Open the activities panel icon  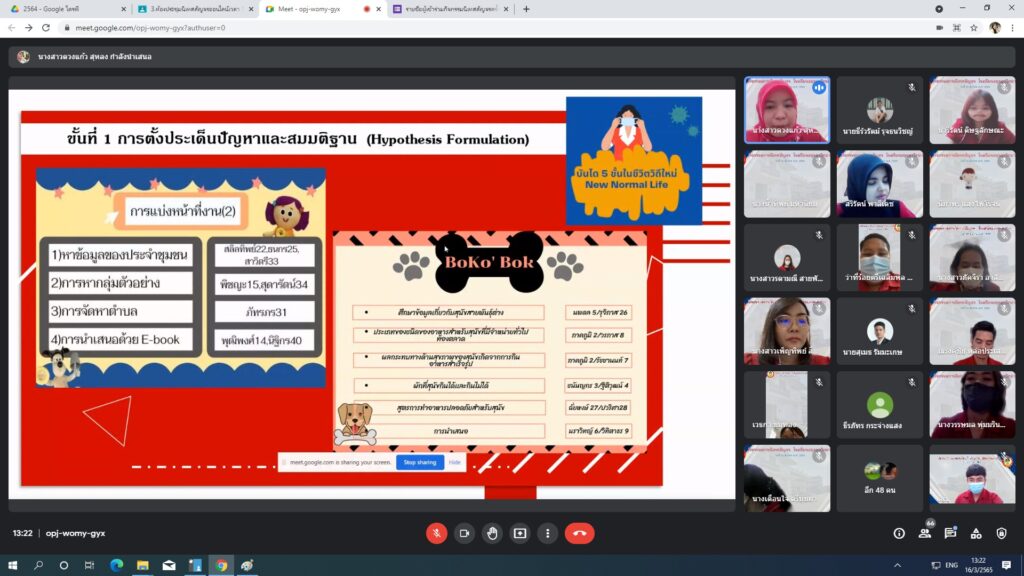976,534
